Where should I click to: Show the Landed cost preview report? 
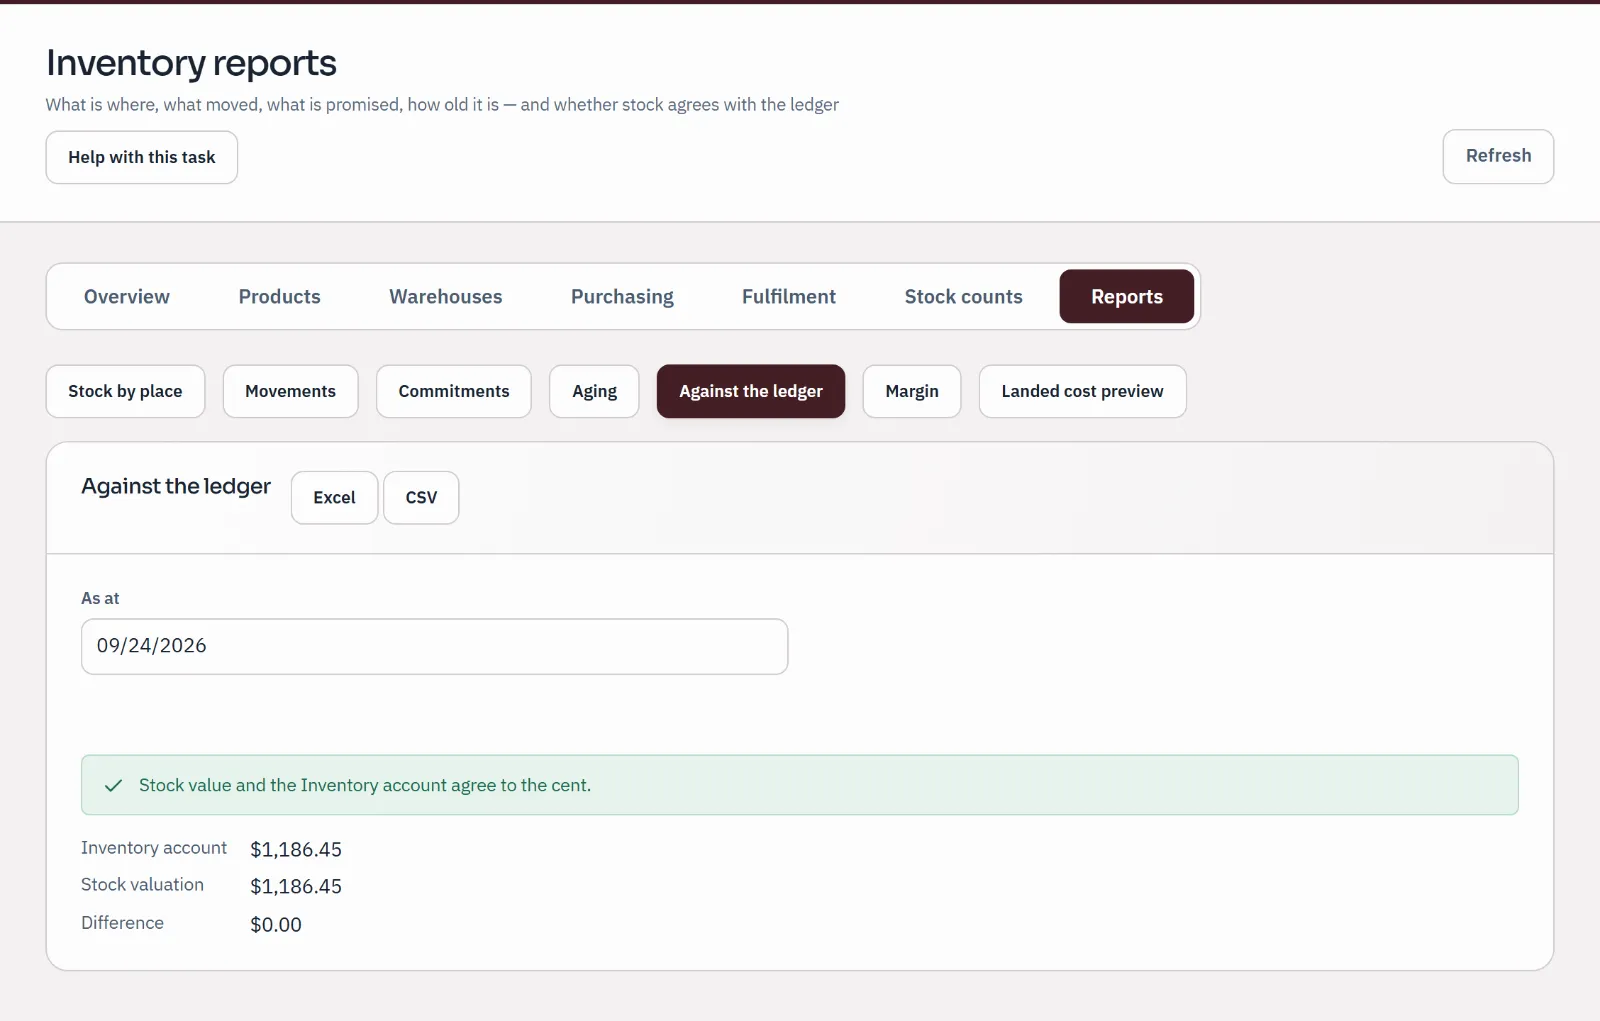pos(1082,391)
